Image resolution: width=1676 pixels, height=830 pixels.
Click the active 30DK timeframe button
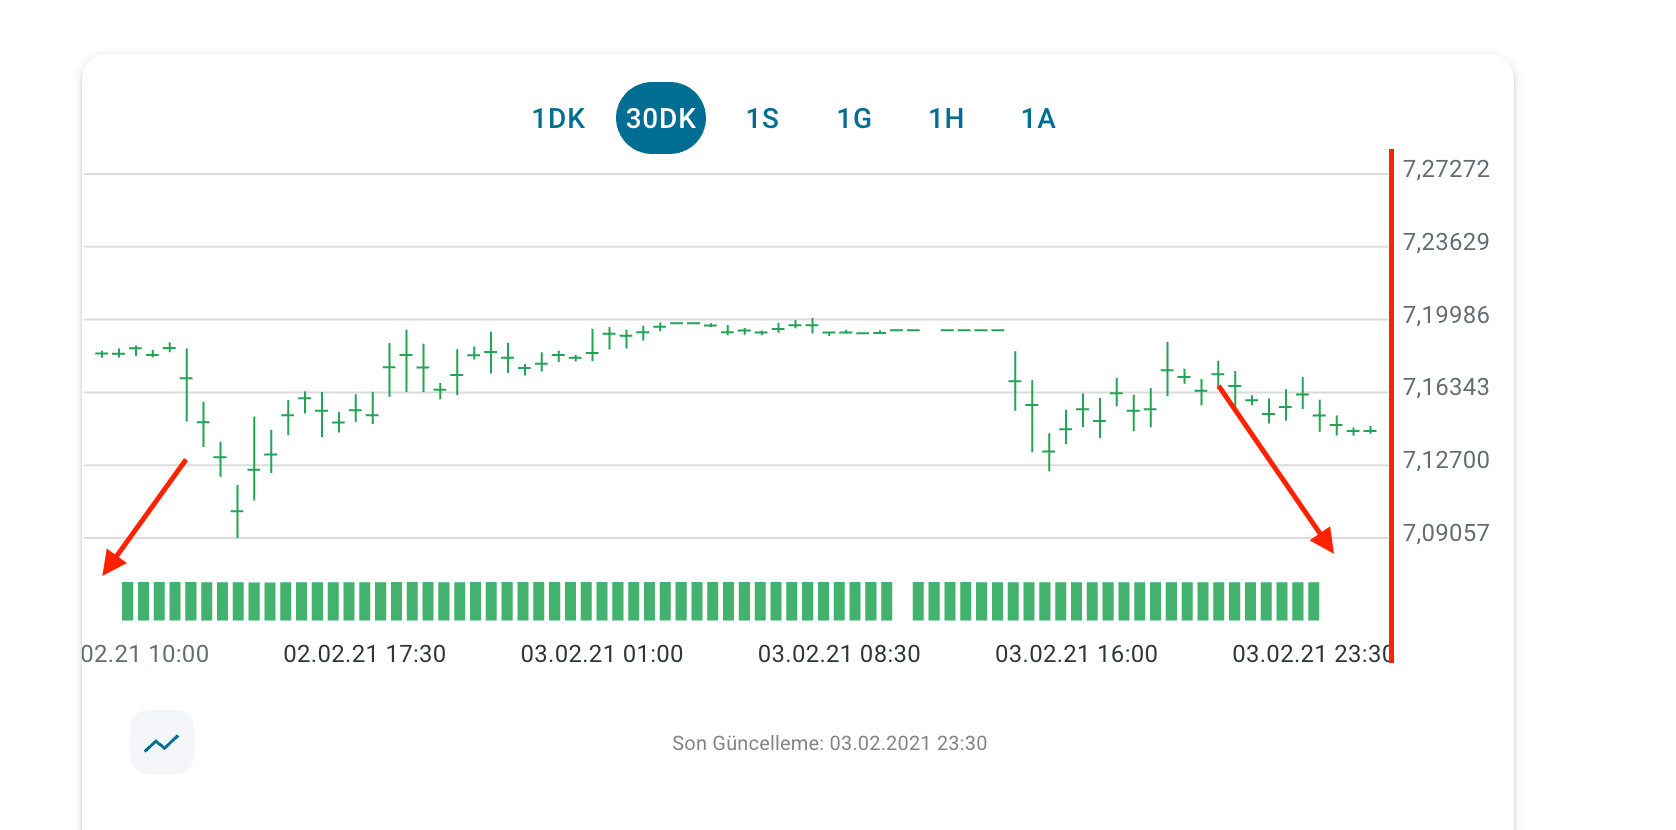click(661, 117)
